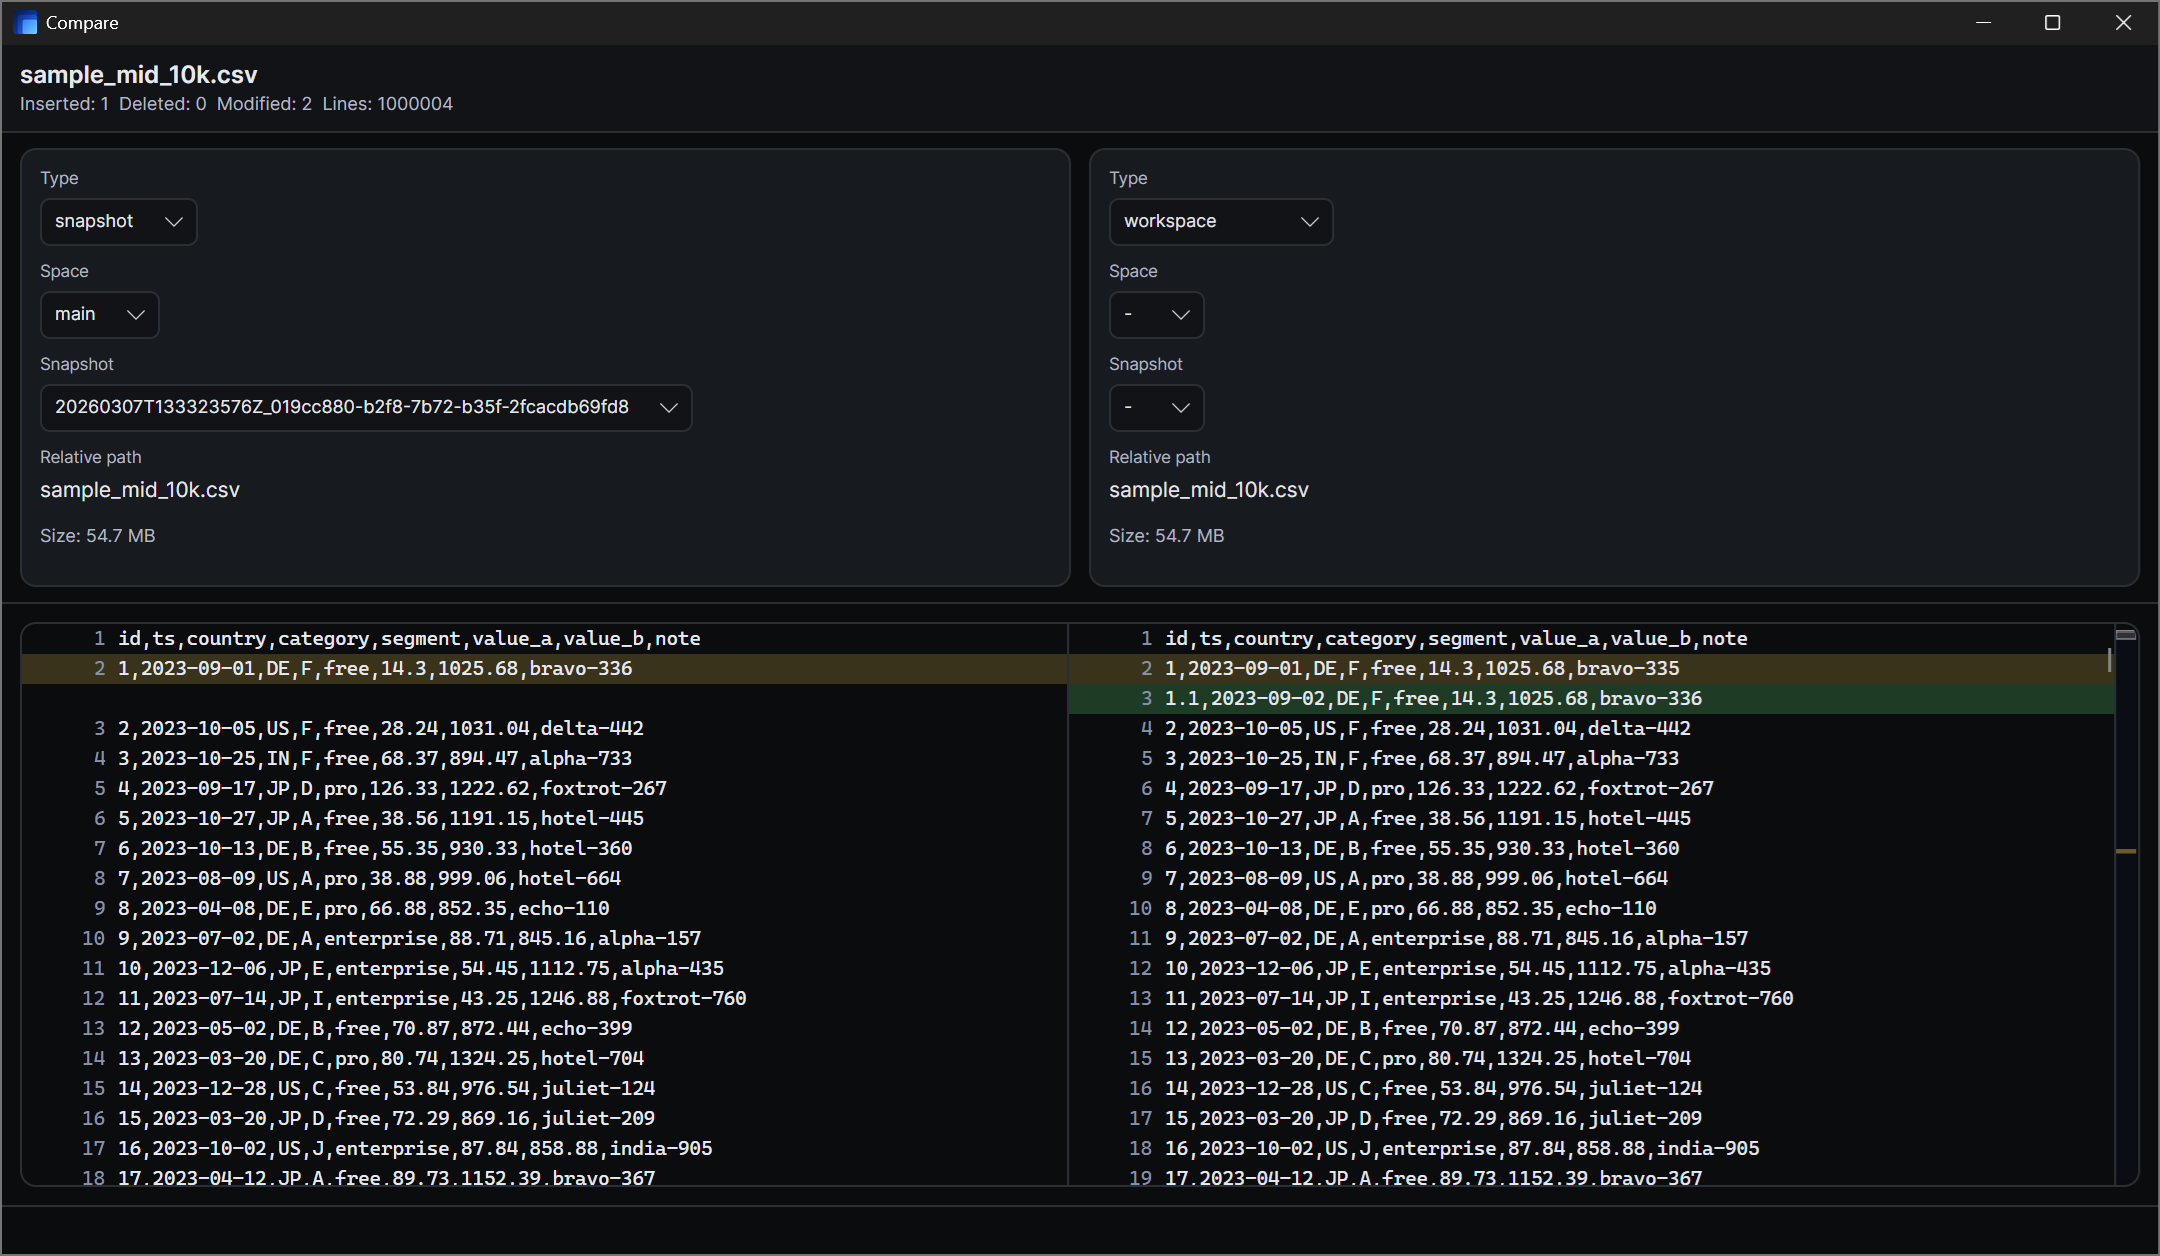Viewport: 2160px width, 1256px height.
Task: Click the Compare app icon in title bar
Action: coord(26,22)
